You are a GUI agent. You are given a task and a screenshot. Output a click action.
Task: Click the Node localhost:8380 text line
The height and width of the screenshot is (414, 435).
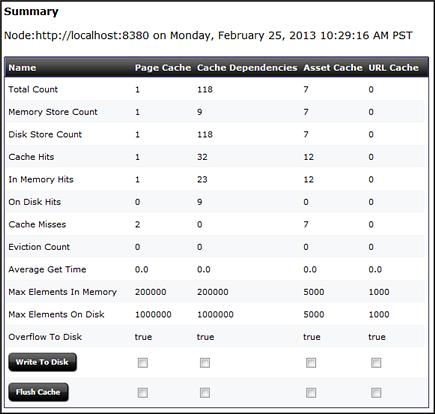pos(208,35)
